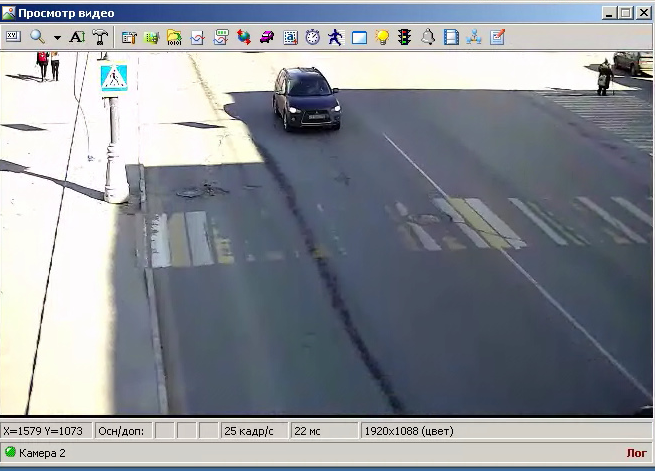
Task: Click the 1920x1088 resolution status field
Action: click(410, 431)
